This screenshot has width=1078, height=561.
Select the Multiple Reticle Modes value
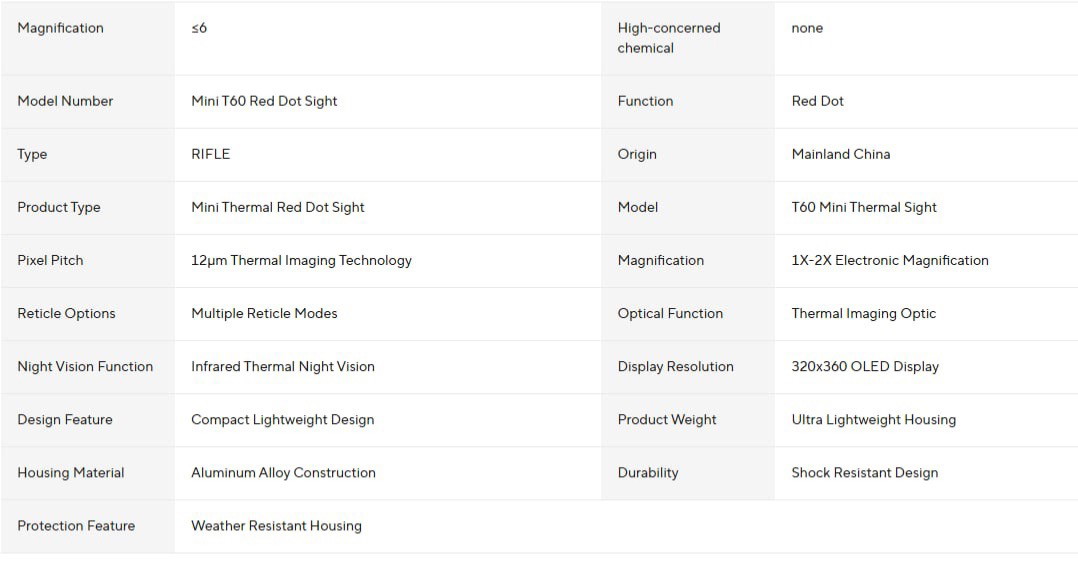click(264, 313)
